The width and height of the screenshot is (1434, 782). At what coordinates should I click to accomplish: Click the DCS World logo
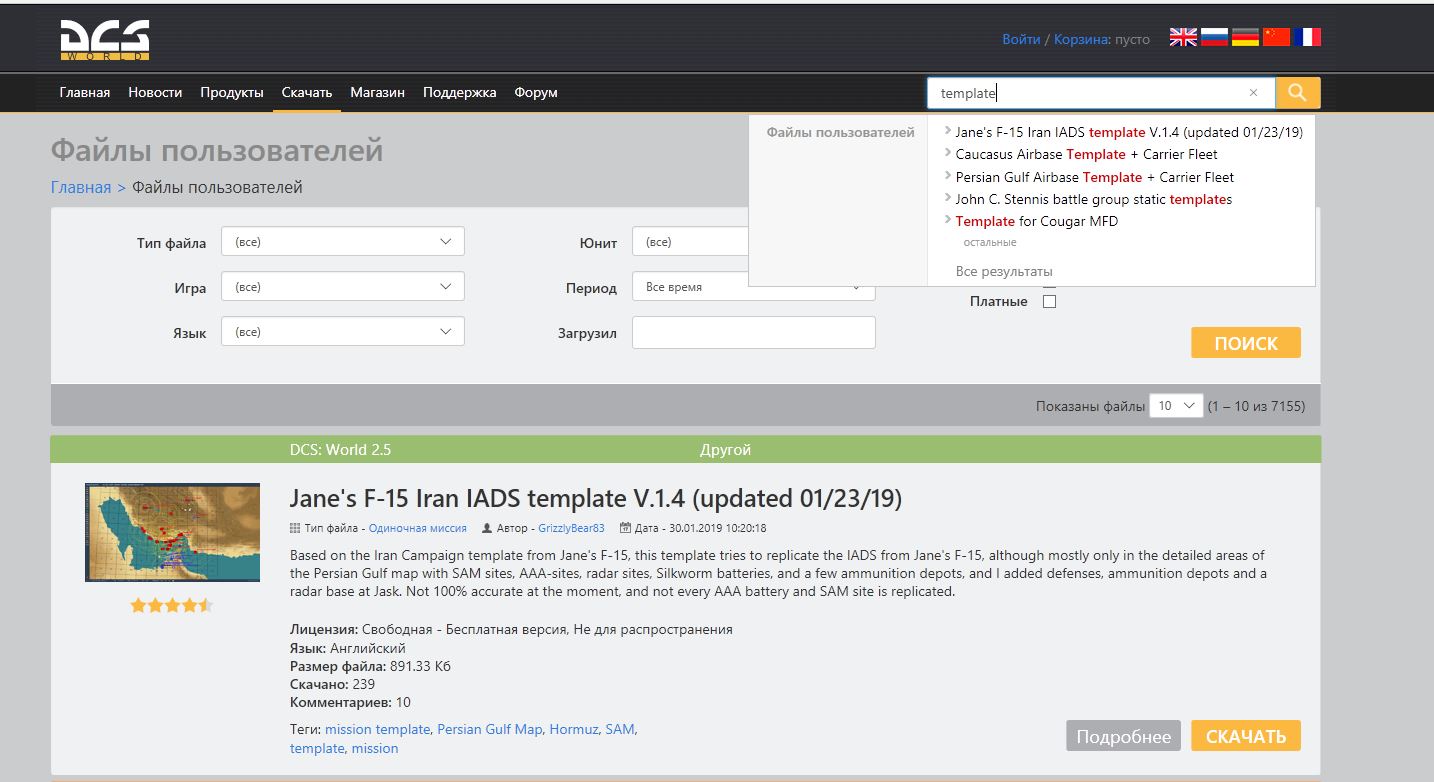pos(104,40)
